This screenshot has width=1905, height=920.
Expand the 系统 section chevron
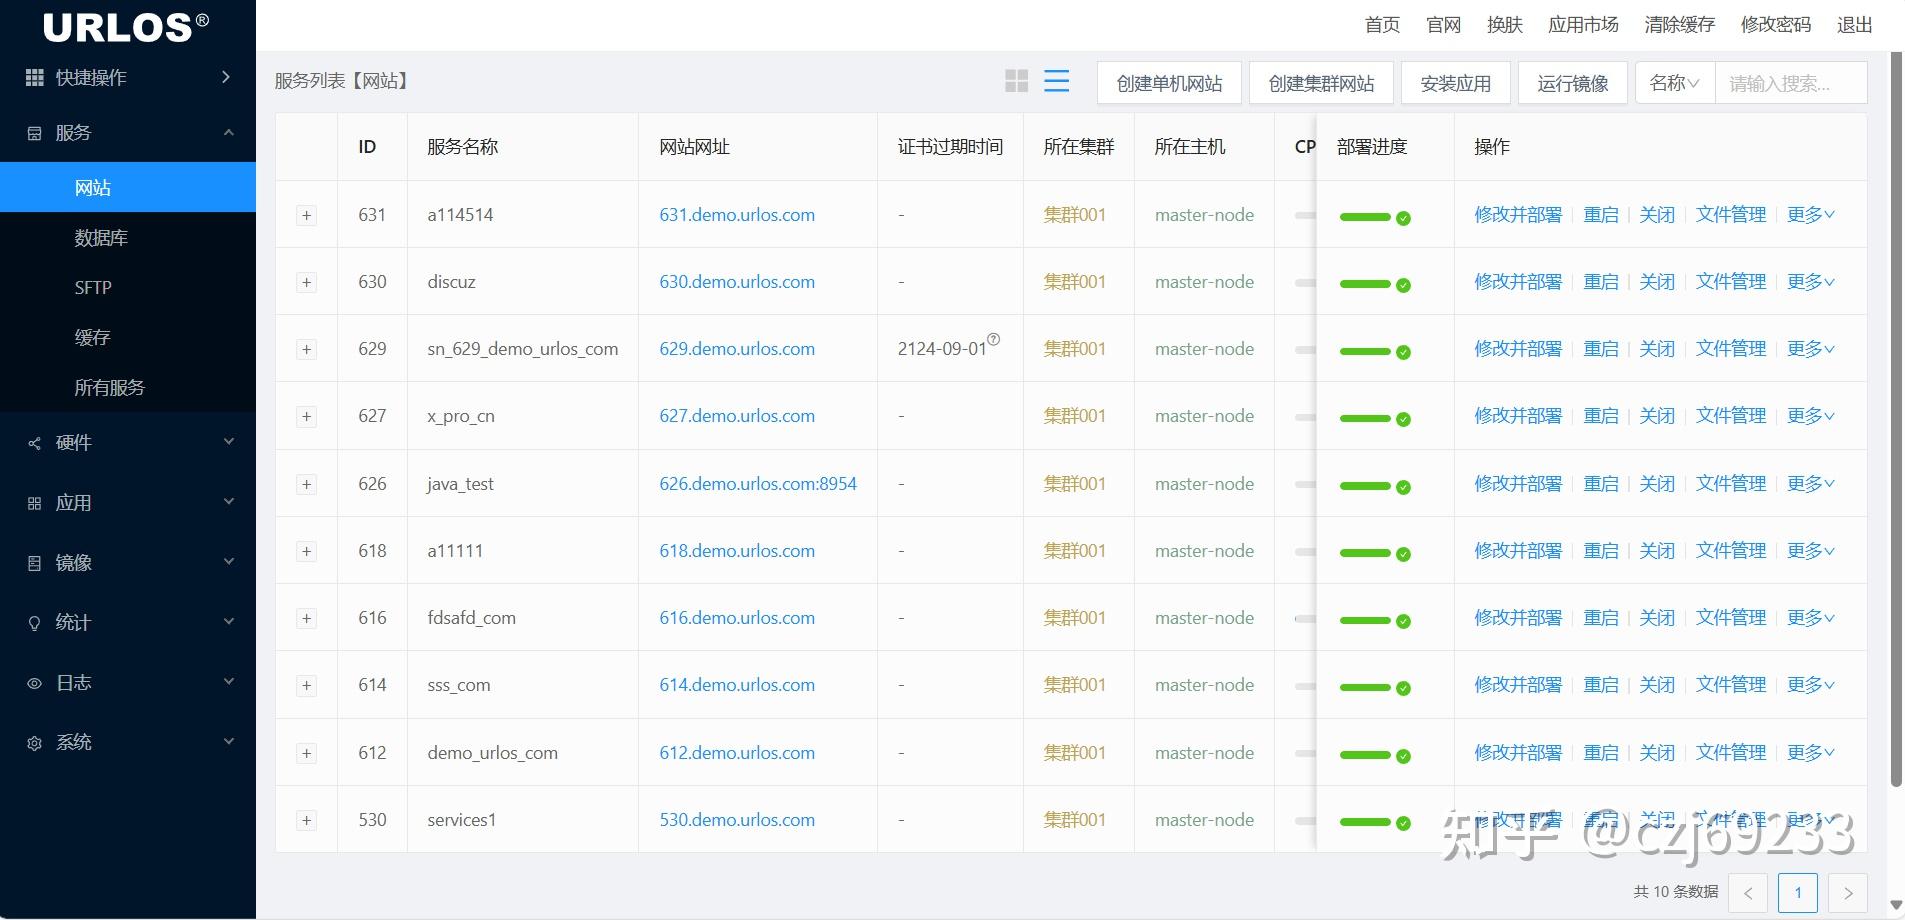click(229, 742)
